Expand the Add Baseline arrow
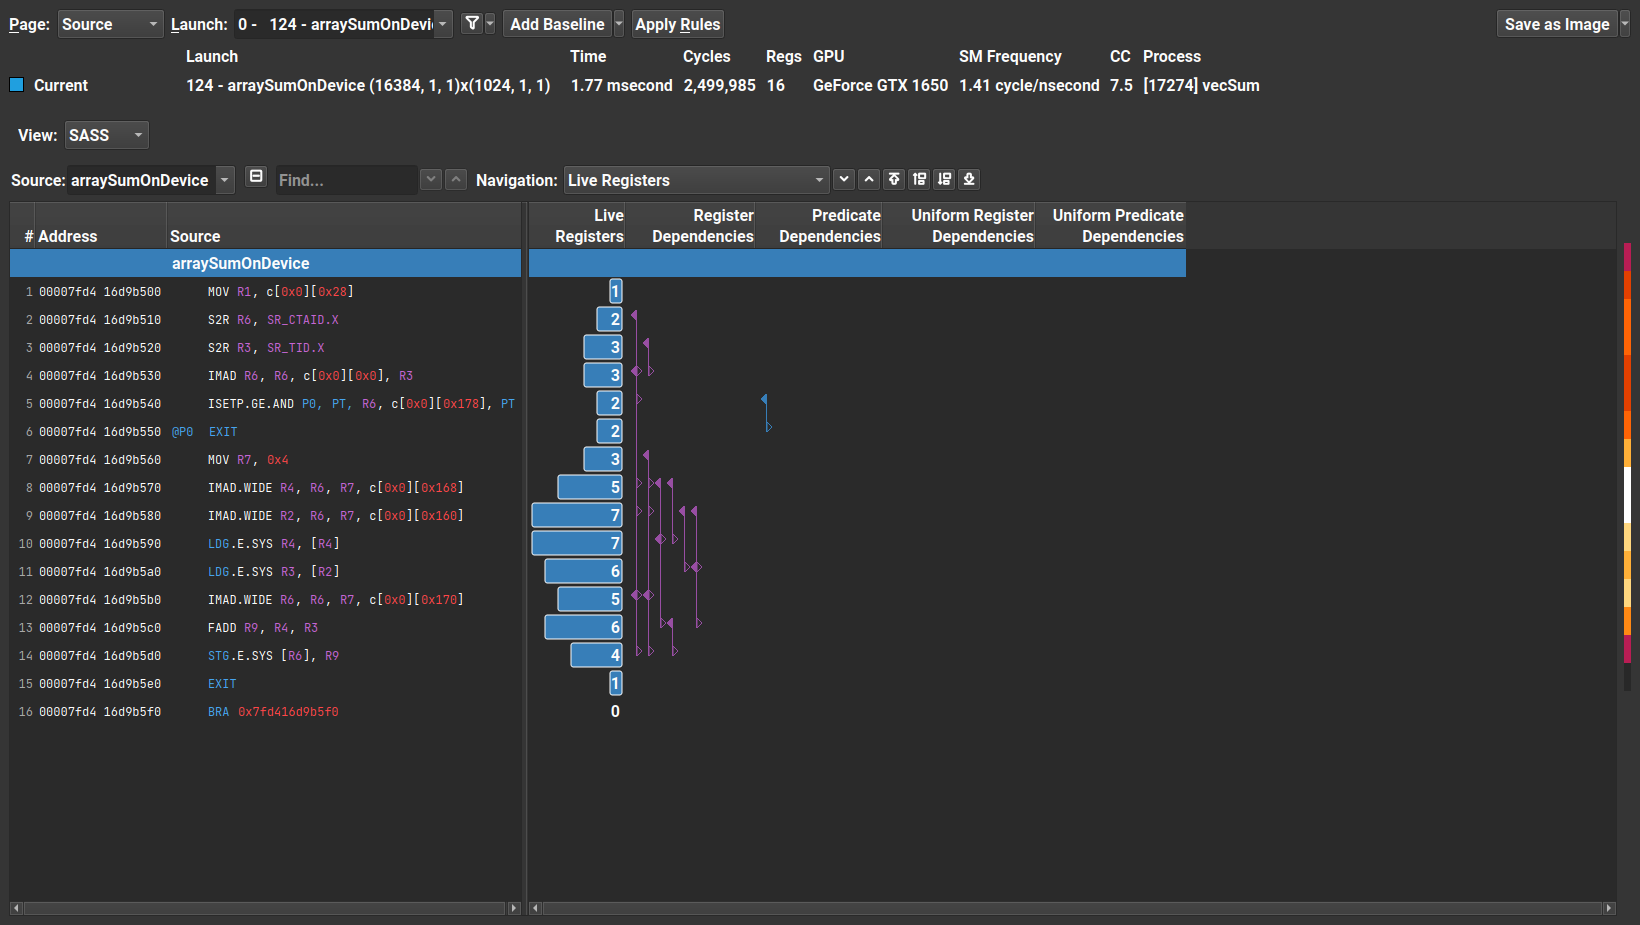Image resolution: width=1640 pixels, height=925 pixels. [619, 24]
